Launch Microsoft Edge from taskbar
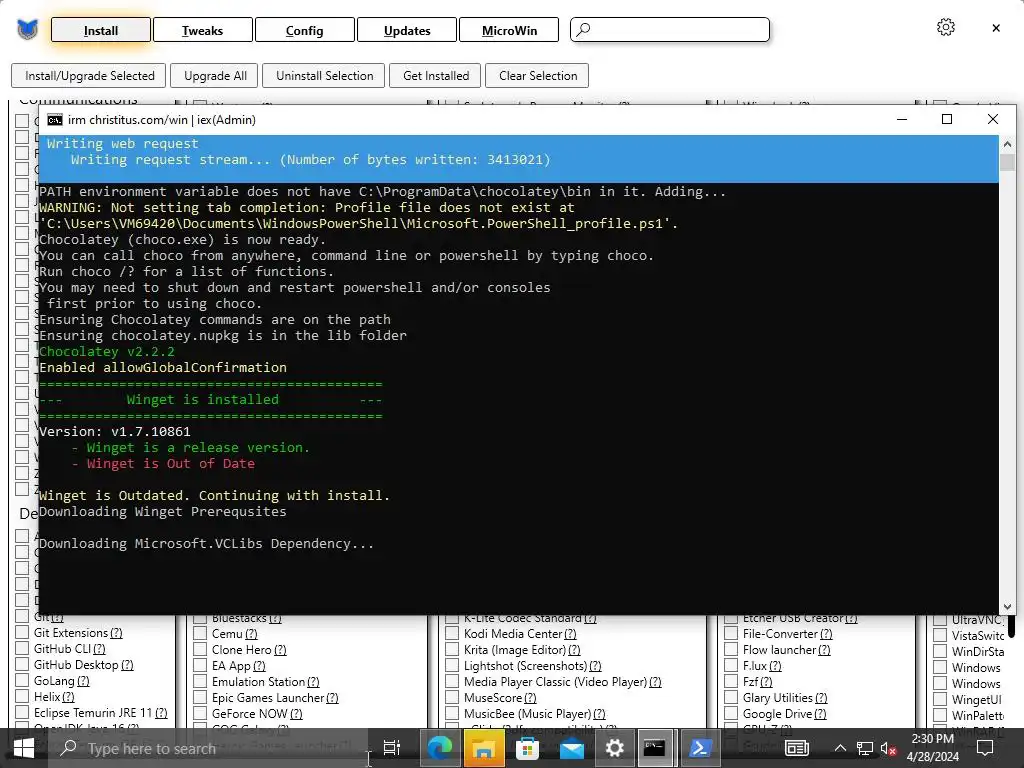The width and height of the screenshot is (1024, 768). pos(440,748)
